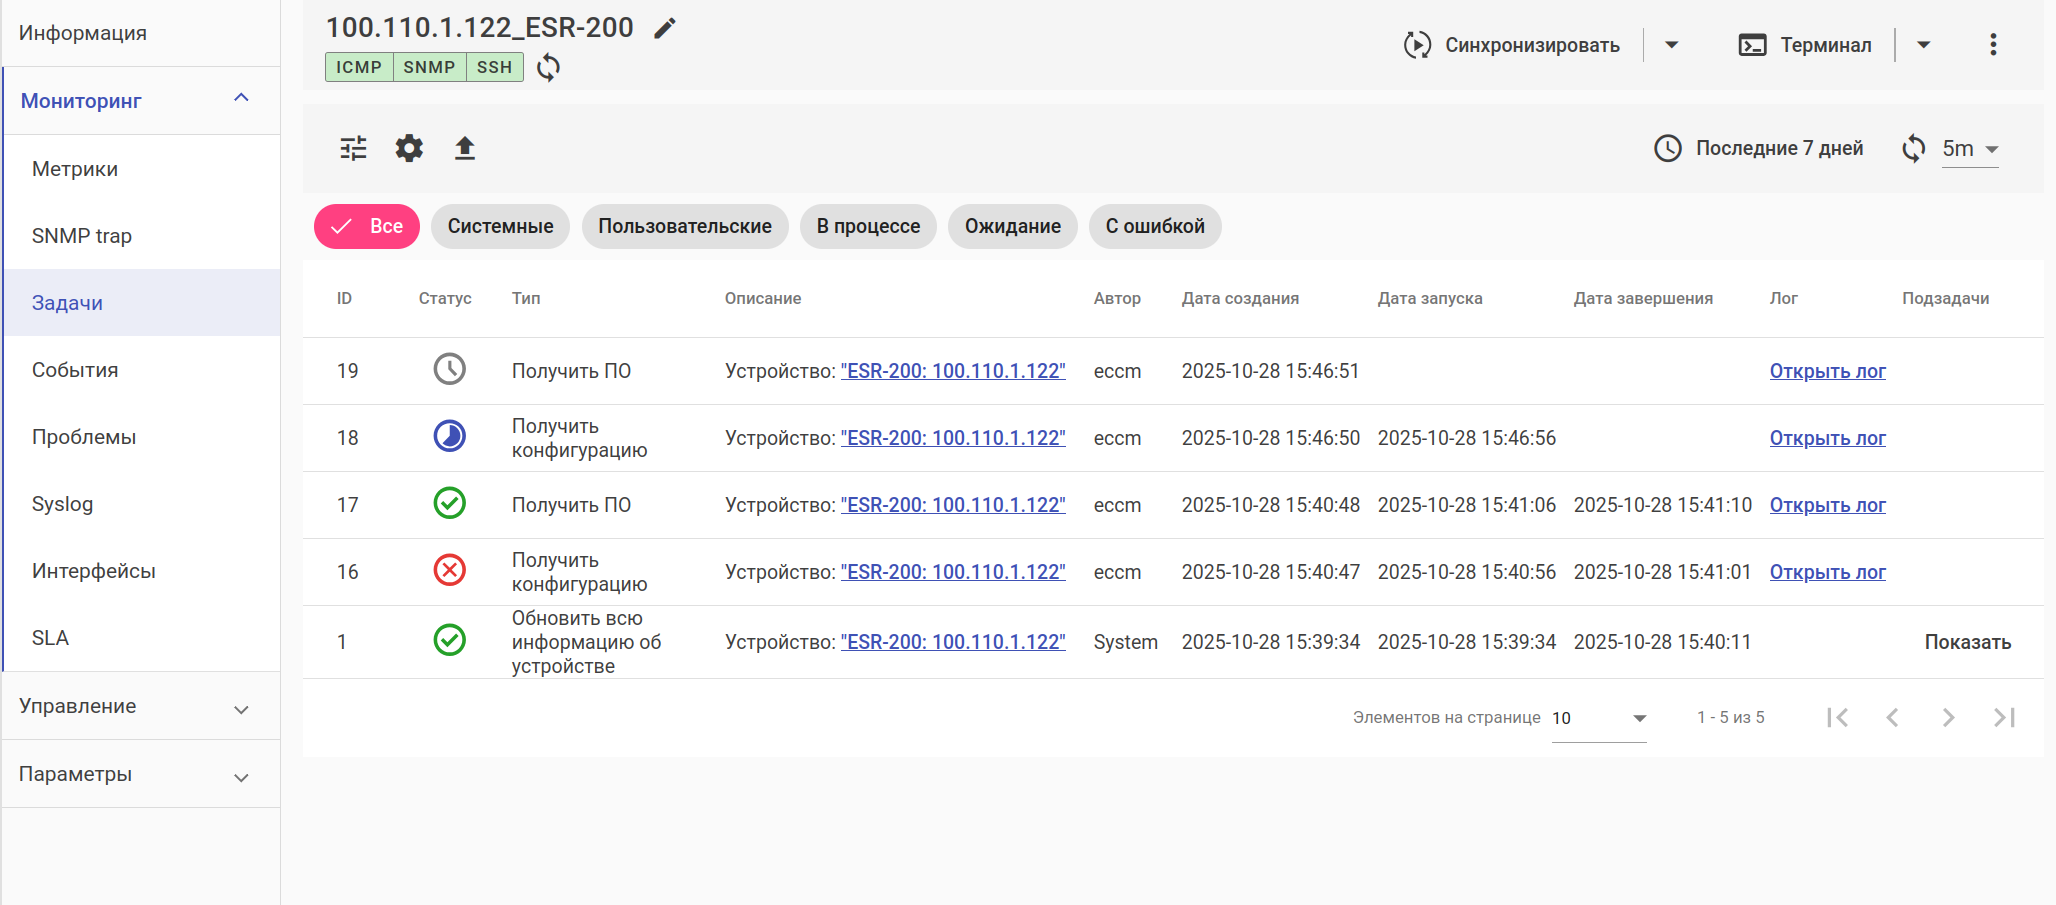The image size is (2056, 905).
Task: Open task settings gear icon
Action: click(409, 148)
